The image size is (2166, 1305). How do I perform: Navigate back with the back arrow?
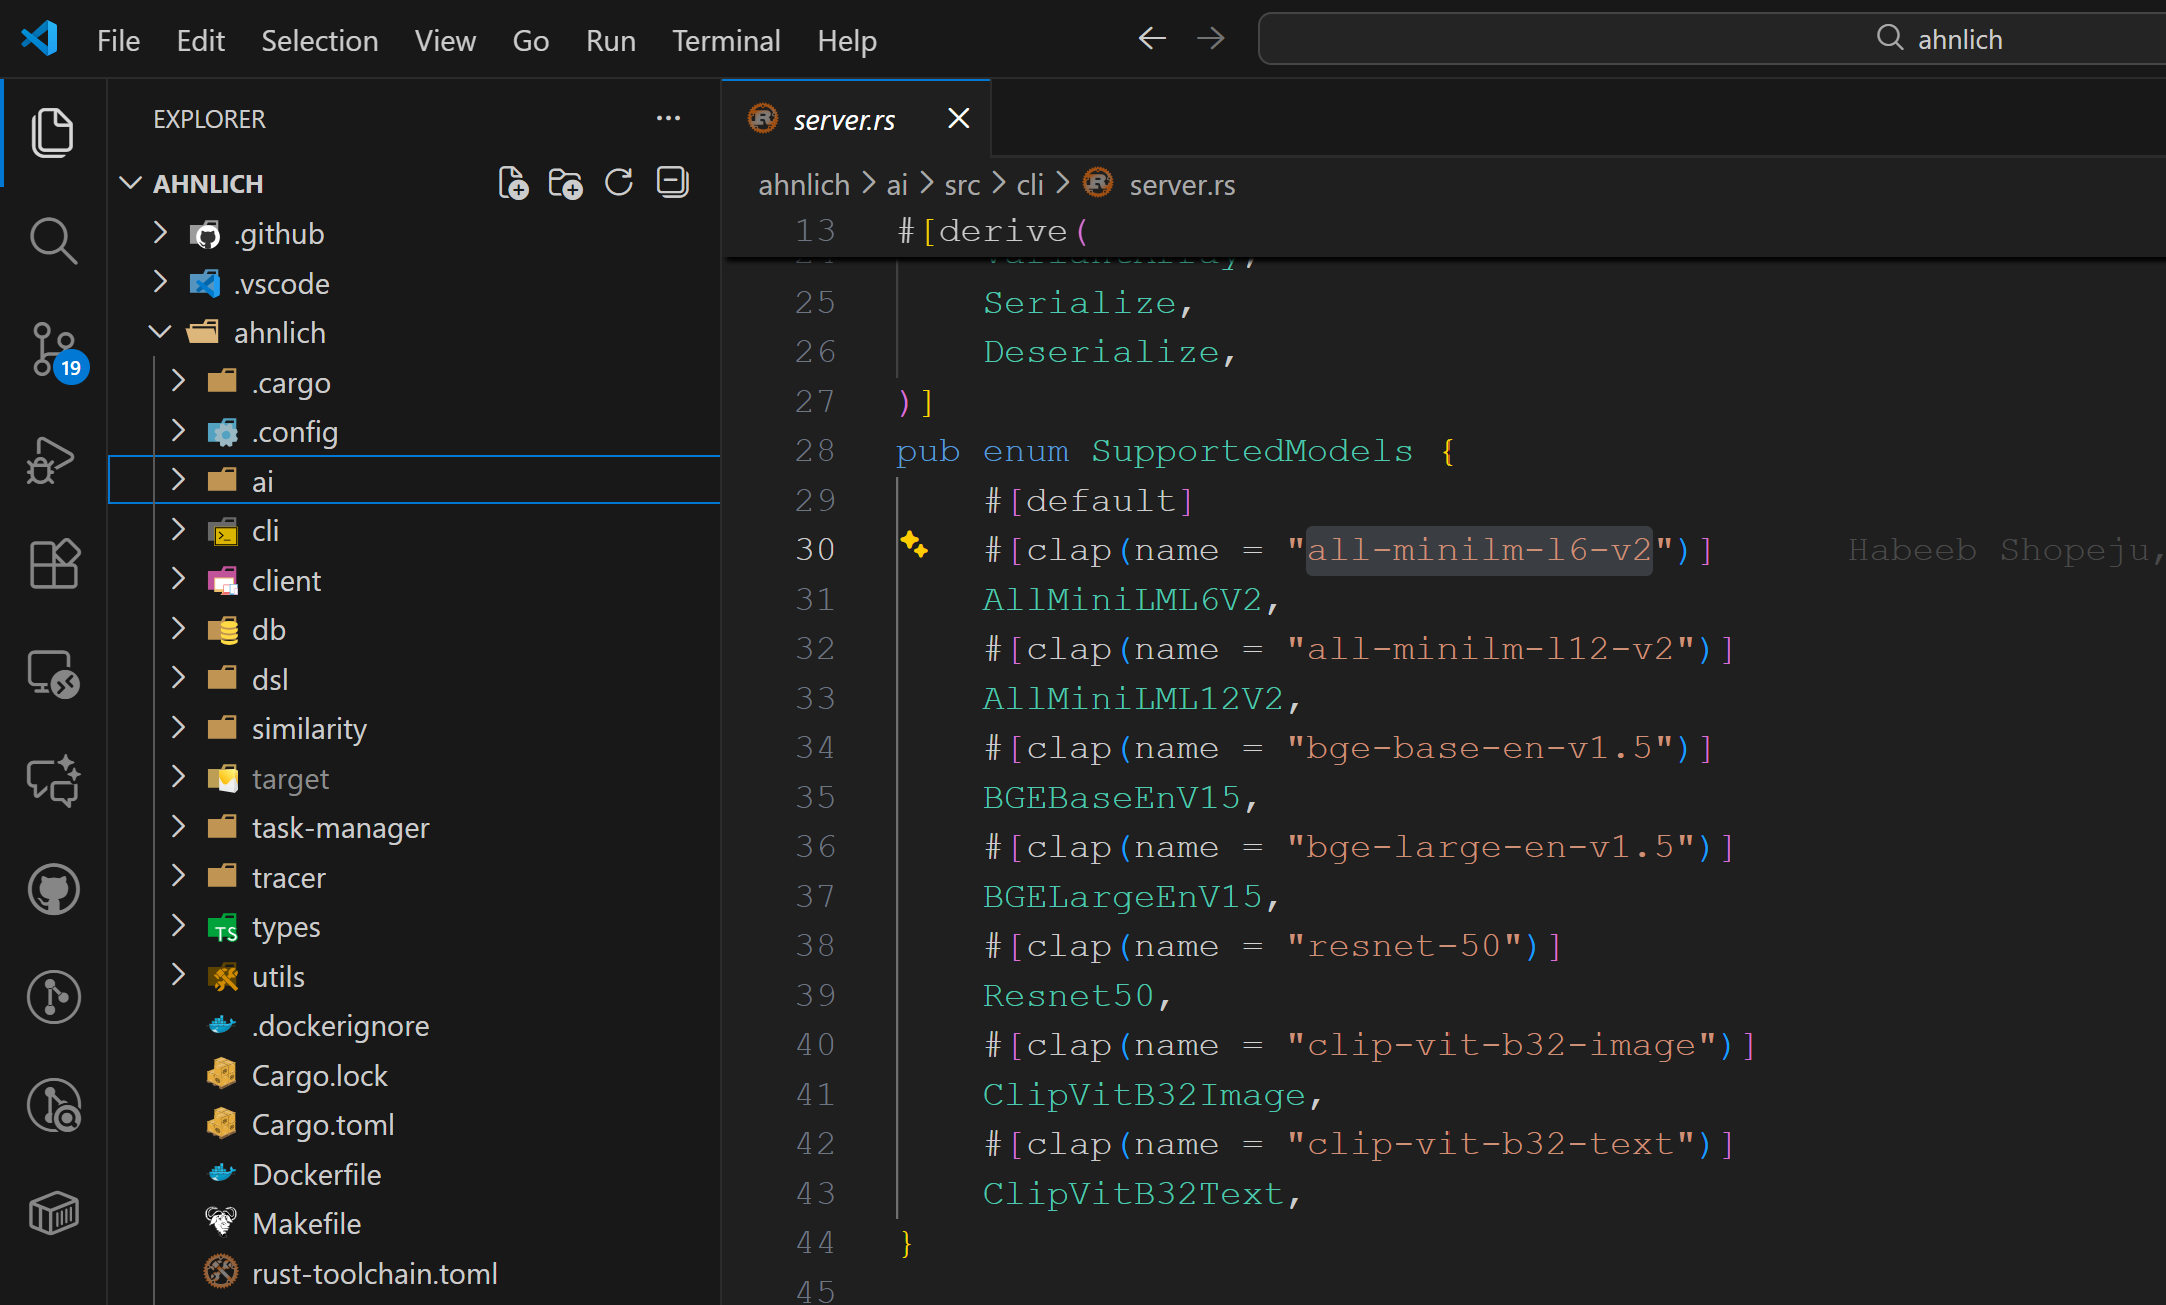1151,38
